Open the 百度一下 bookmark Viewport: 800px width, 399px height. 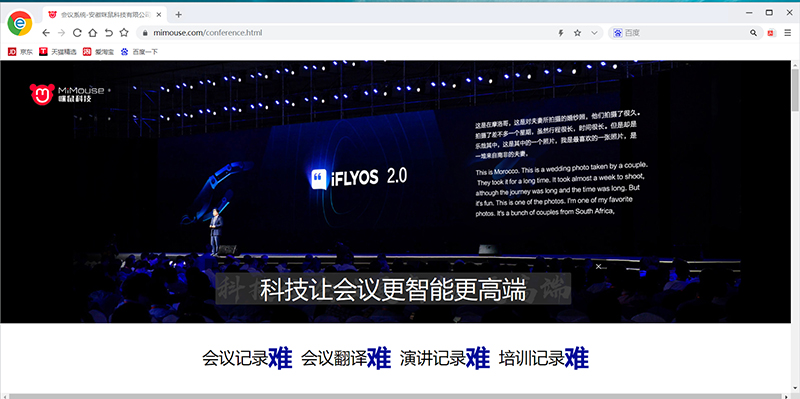pyautogui.click(x=139, y=52)
